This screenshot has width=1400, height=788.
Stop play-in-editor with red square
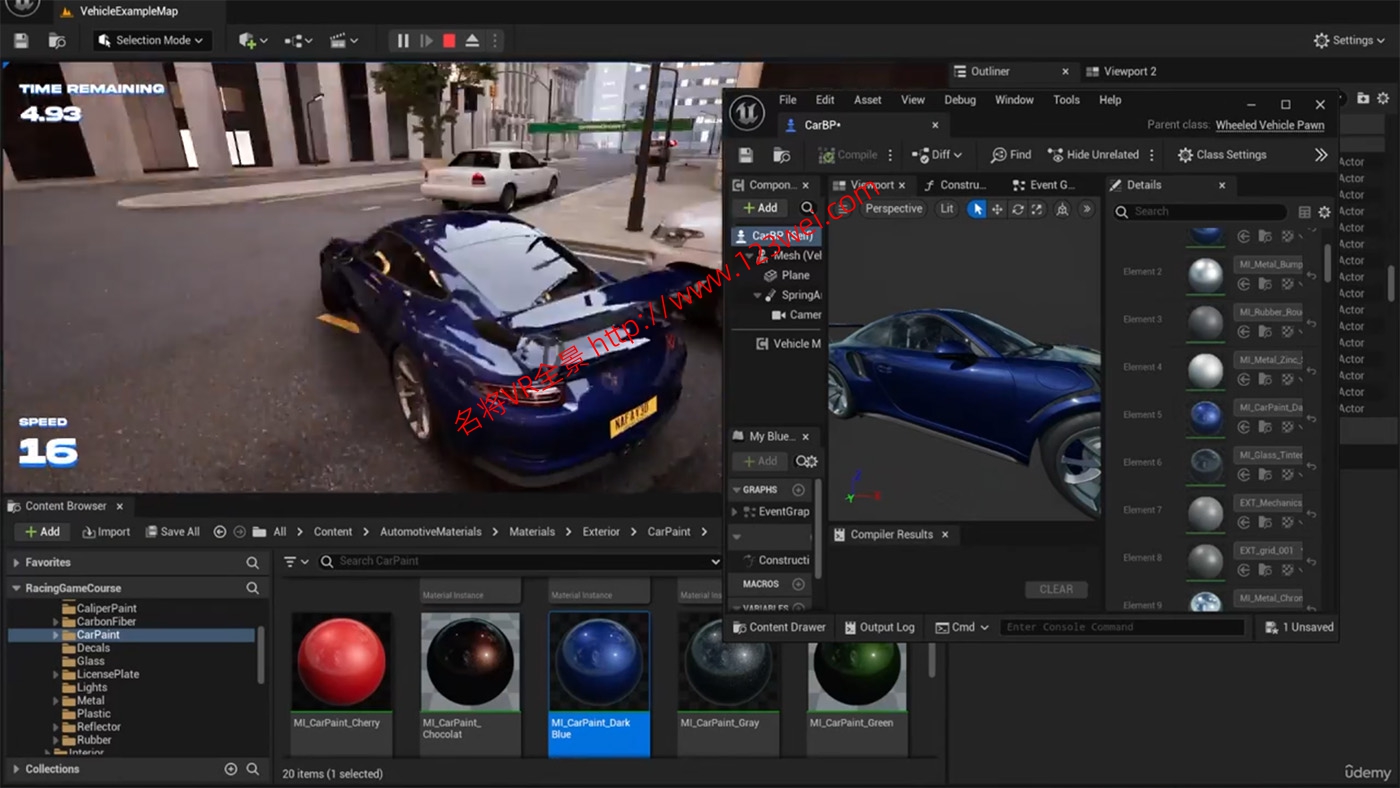click(x=449, y=41)
